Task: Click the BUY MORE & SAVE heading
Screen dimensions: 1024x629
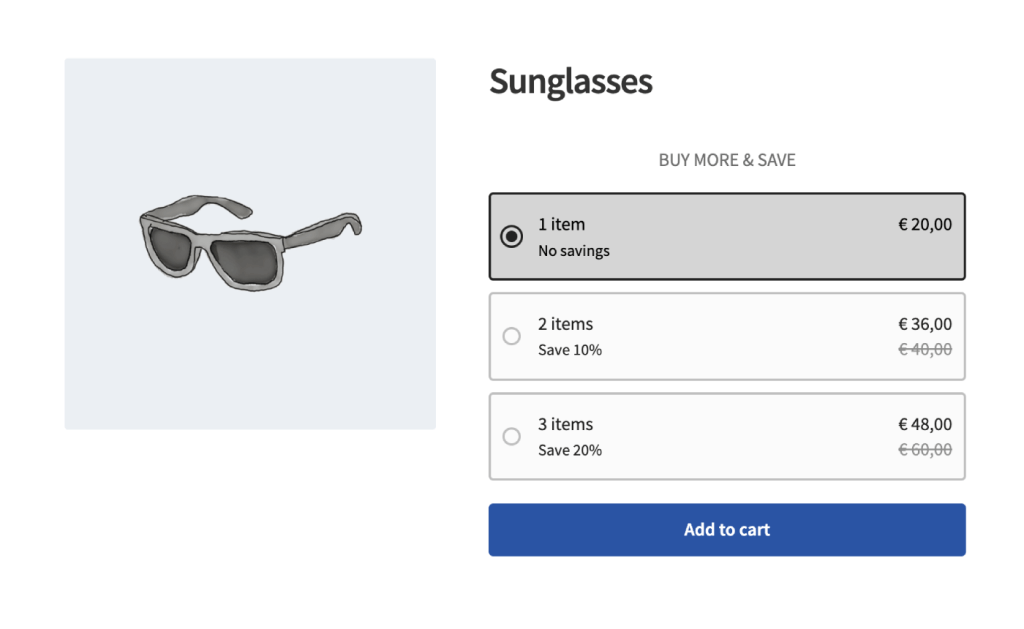Action: coord(727,160)
